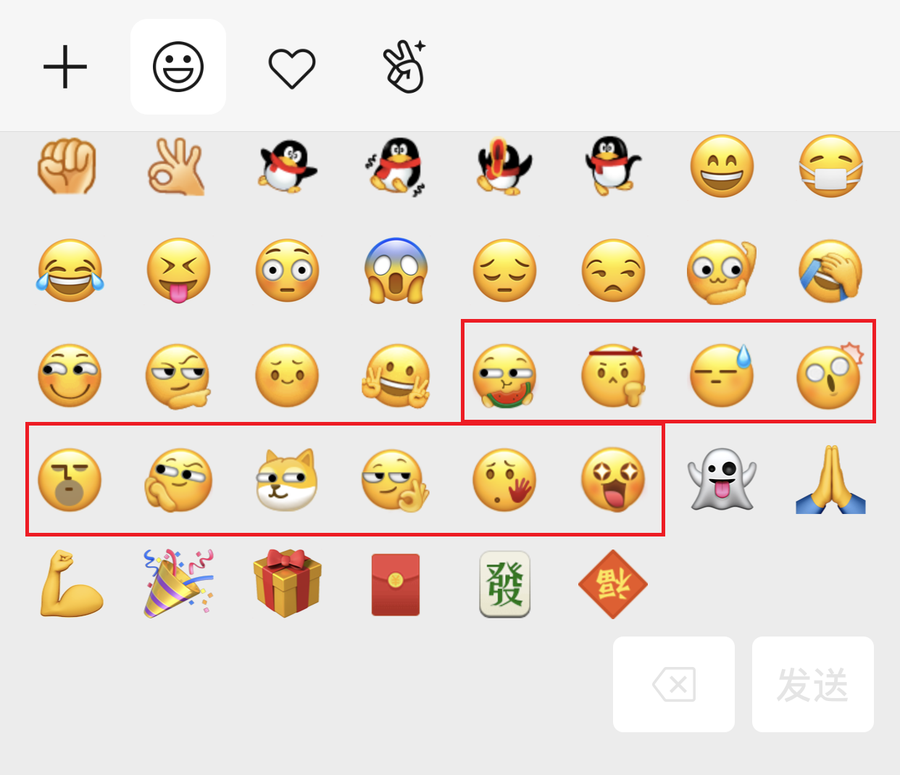
Task: Pick the Shiba doge emoji
Action: pyautogui.click(x=286, y=480)
